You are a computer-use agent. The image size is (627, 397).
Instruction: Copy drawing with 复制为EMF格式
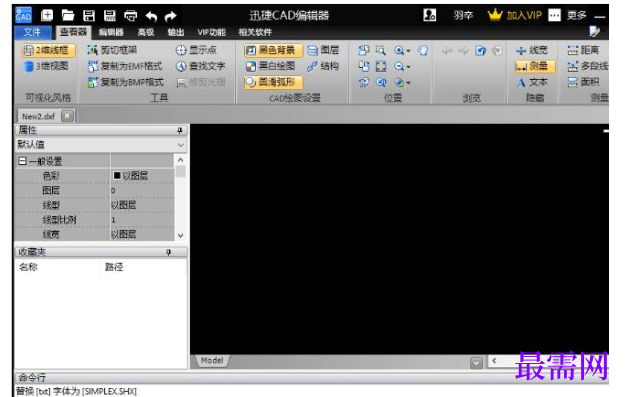click(125, 66)
